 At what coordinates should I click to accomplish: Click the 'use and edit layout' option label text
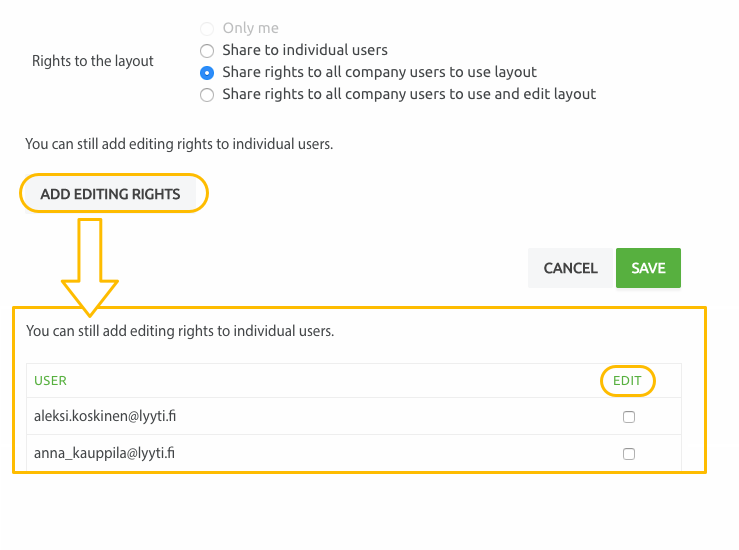pos(409,94)
